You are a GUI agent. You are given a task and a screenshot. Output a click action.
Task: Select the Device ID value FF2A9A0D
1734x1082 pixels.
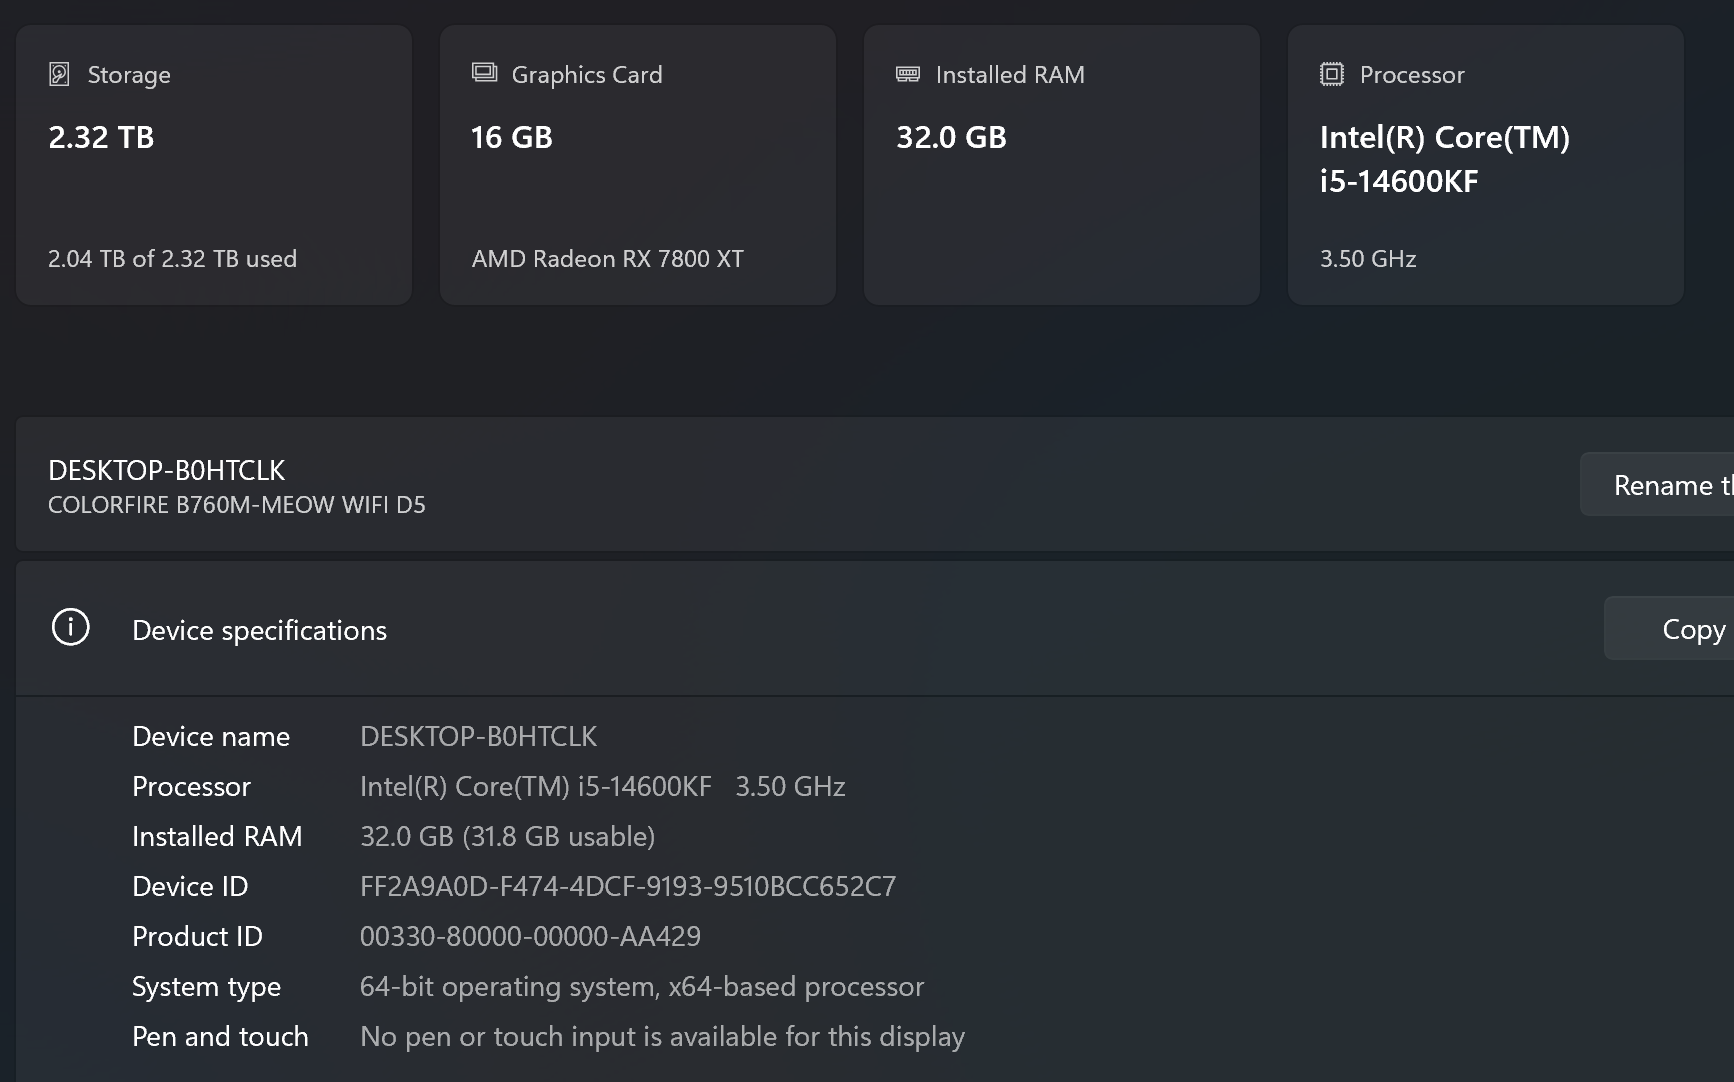pyautogui.click(x=627, y=887)
